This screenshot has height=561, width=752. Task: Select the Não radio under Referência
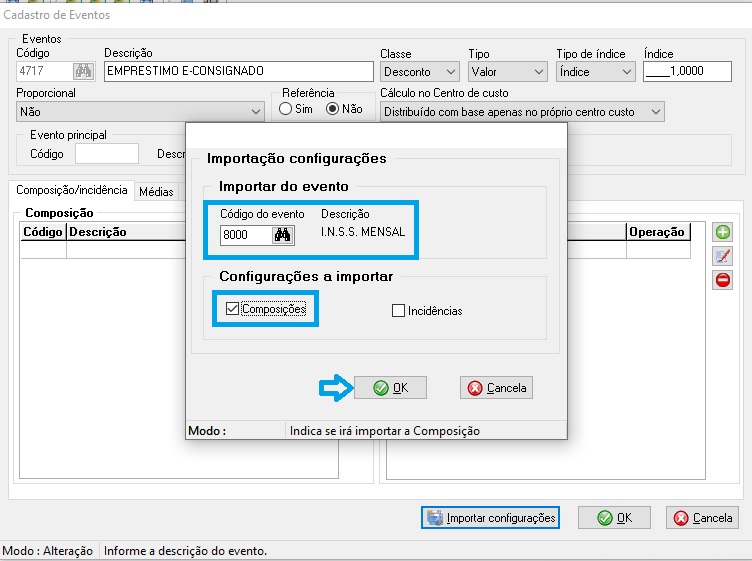[333, 109]
